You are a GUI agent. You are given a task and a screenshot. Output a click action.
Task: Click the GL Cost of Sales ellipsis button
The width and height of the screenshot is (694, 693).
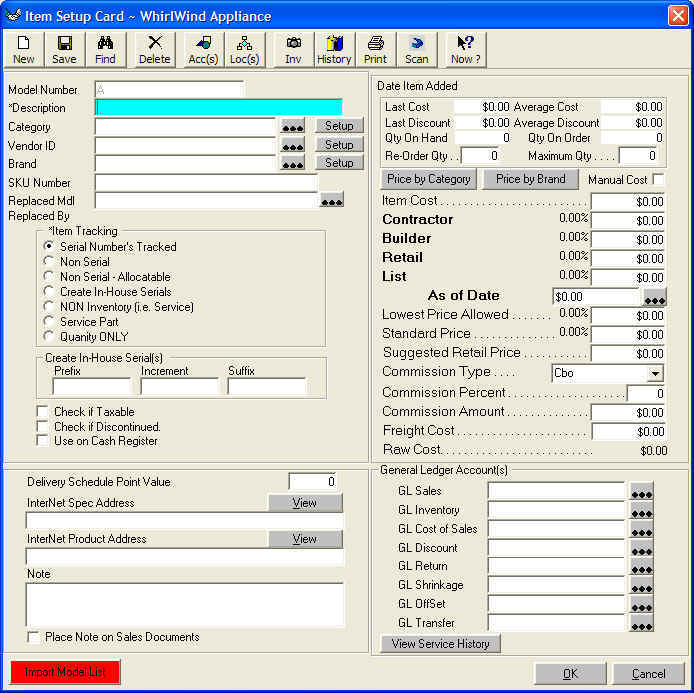641,530
